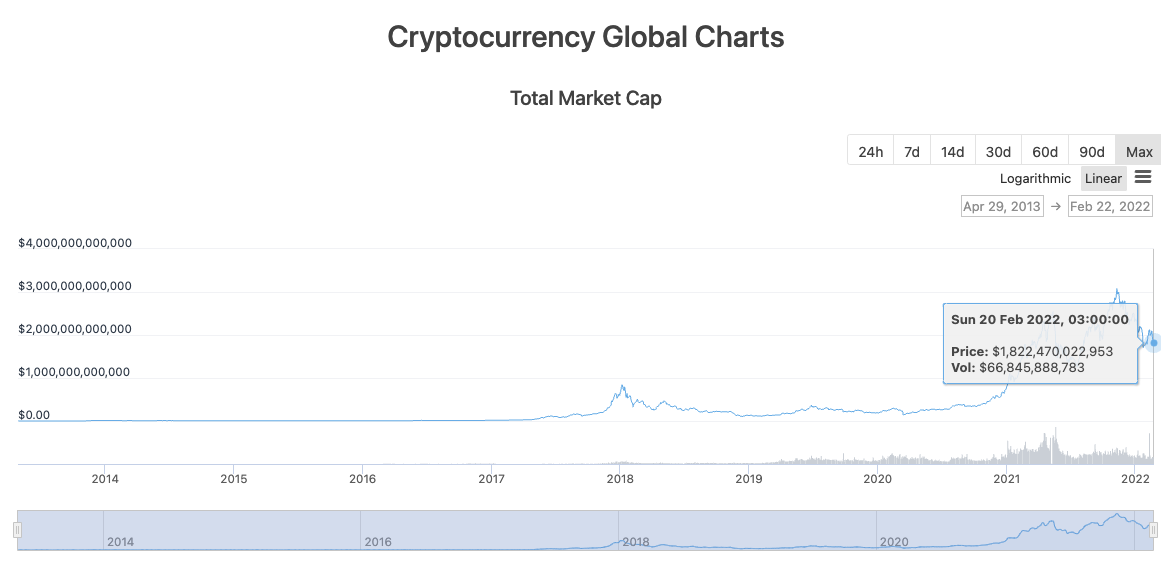Click the highlighted data point marker
This screenshot has width=1161, height=561.
click(1154, 343)
